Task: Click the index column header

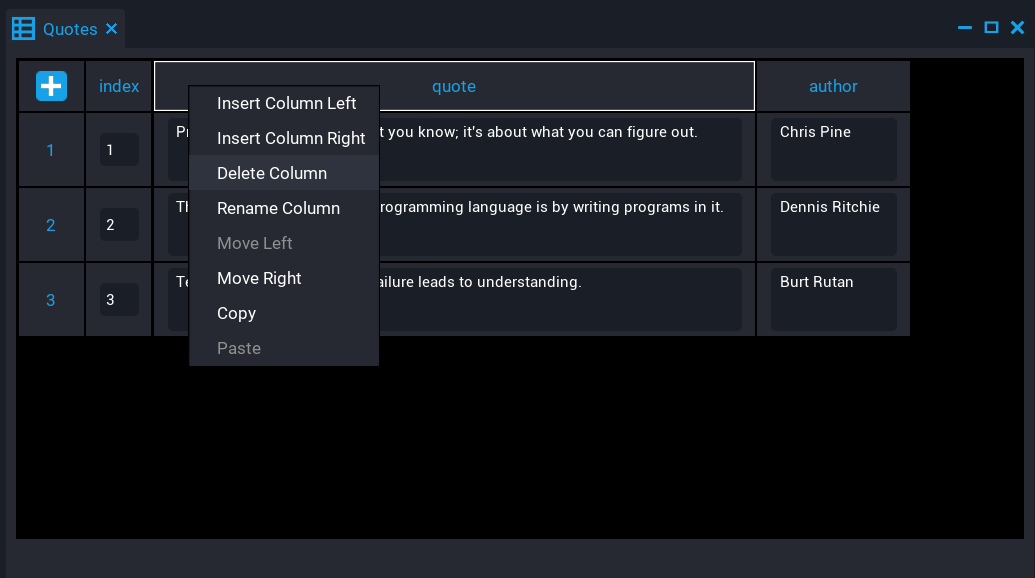Action: click(x=119, y=86)
